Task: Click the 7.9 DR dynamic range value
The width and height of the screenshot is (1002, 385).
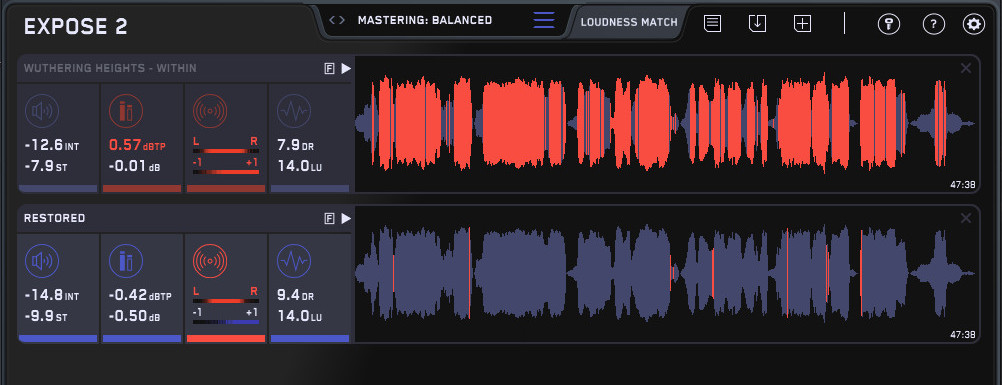Action: (x=296, y=146)
